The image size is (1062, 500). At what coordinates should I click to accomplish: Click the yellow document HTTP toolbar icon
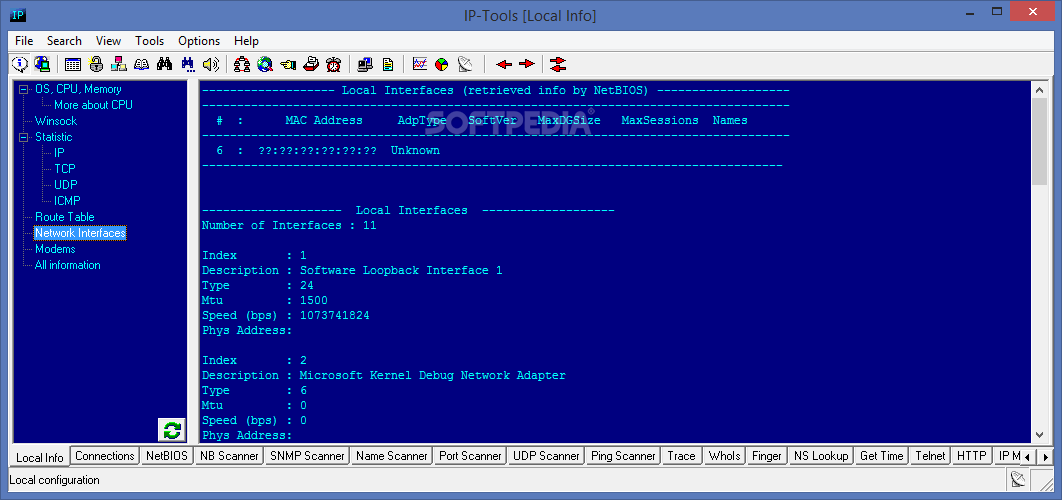[387, 64]
